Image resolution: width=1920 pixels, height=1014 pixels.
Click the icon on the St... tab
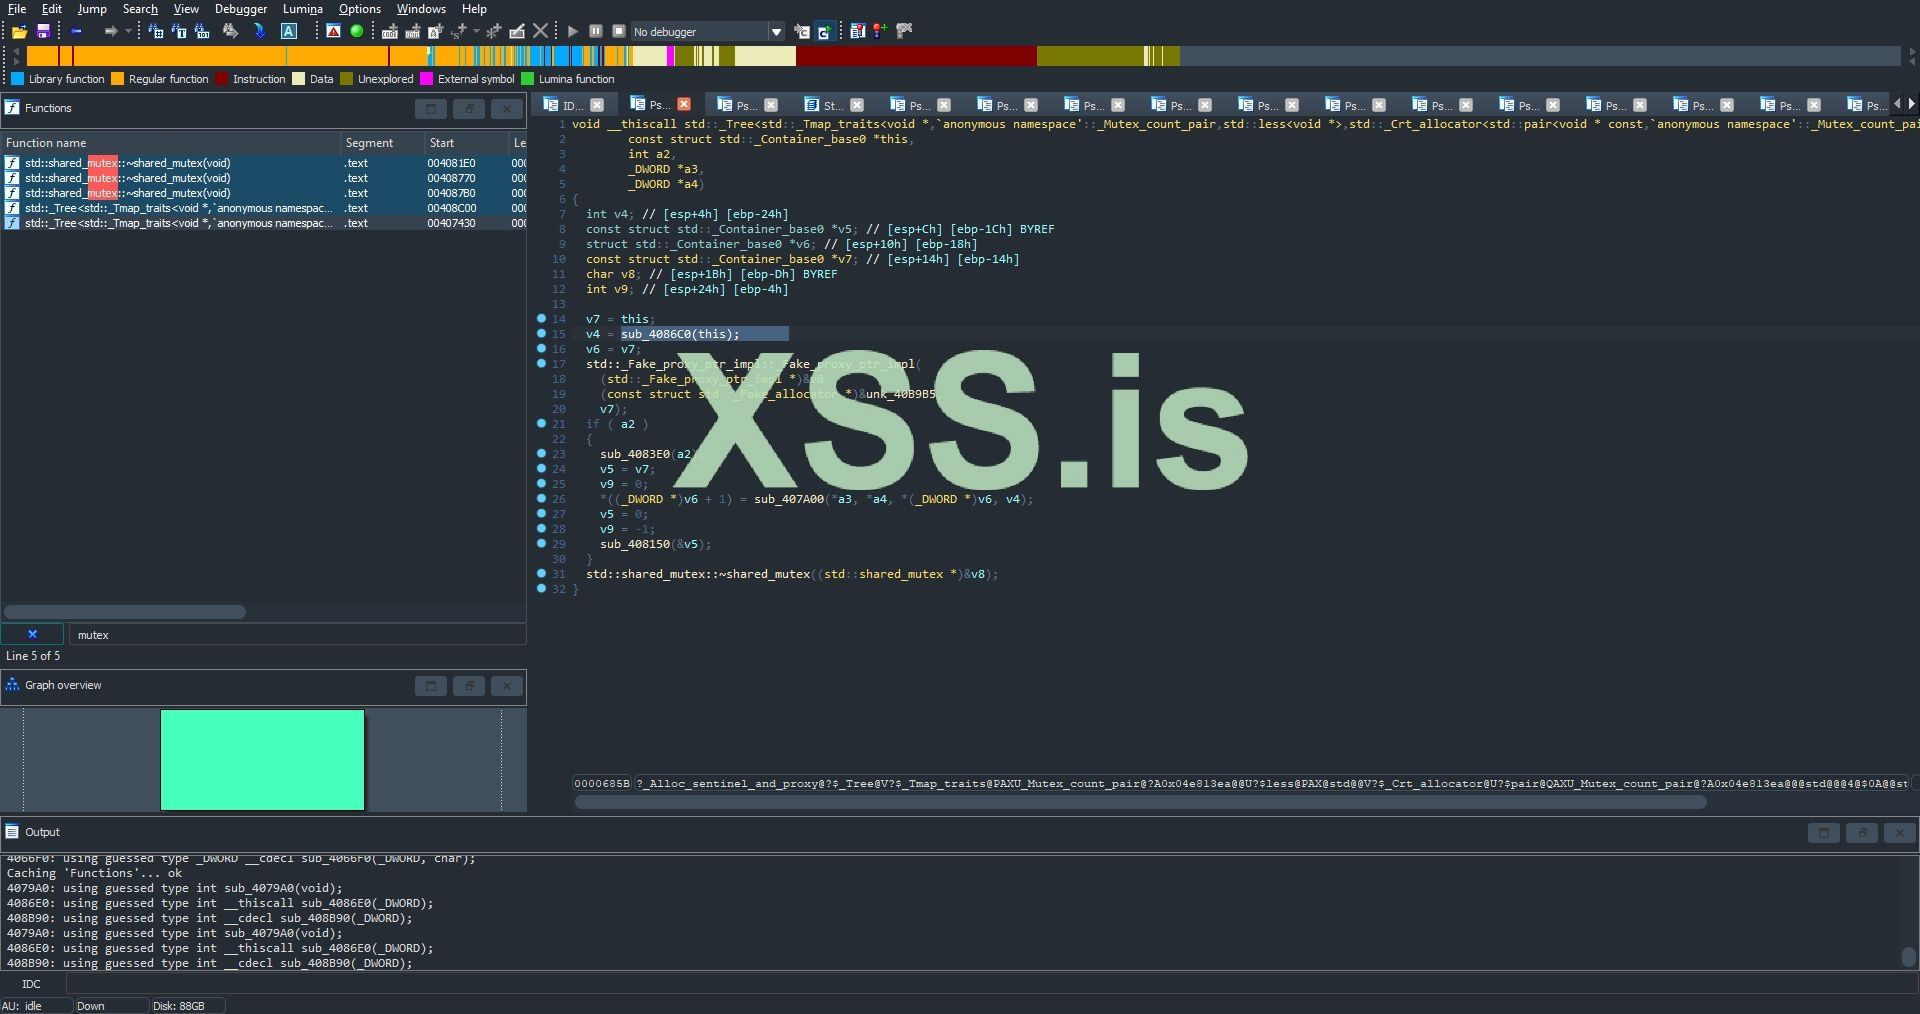click(x=811, y=105)
